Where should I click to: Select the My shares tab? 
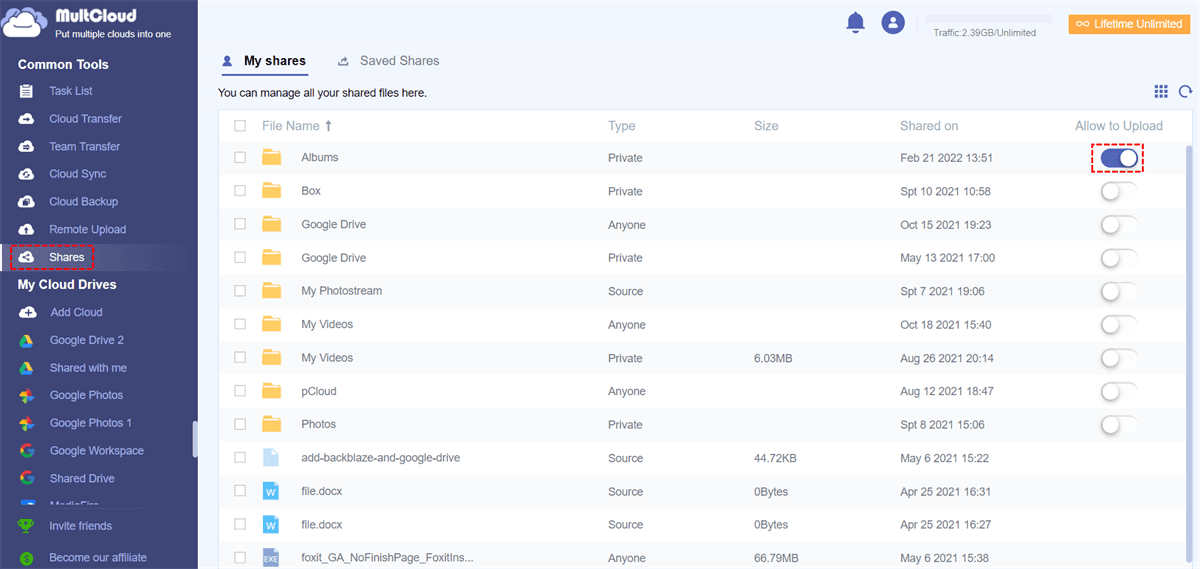[x=274, y=61]
